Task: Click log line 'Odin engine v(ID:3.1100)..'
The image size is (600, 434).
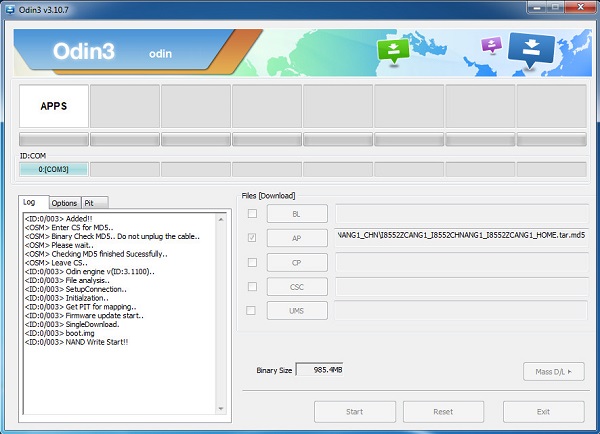Action: coord(90,272)
